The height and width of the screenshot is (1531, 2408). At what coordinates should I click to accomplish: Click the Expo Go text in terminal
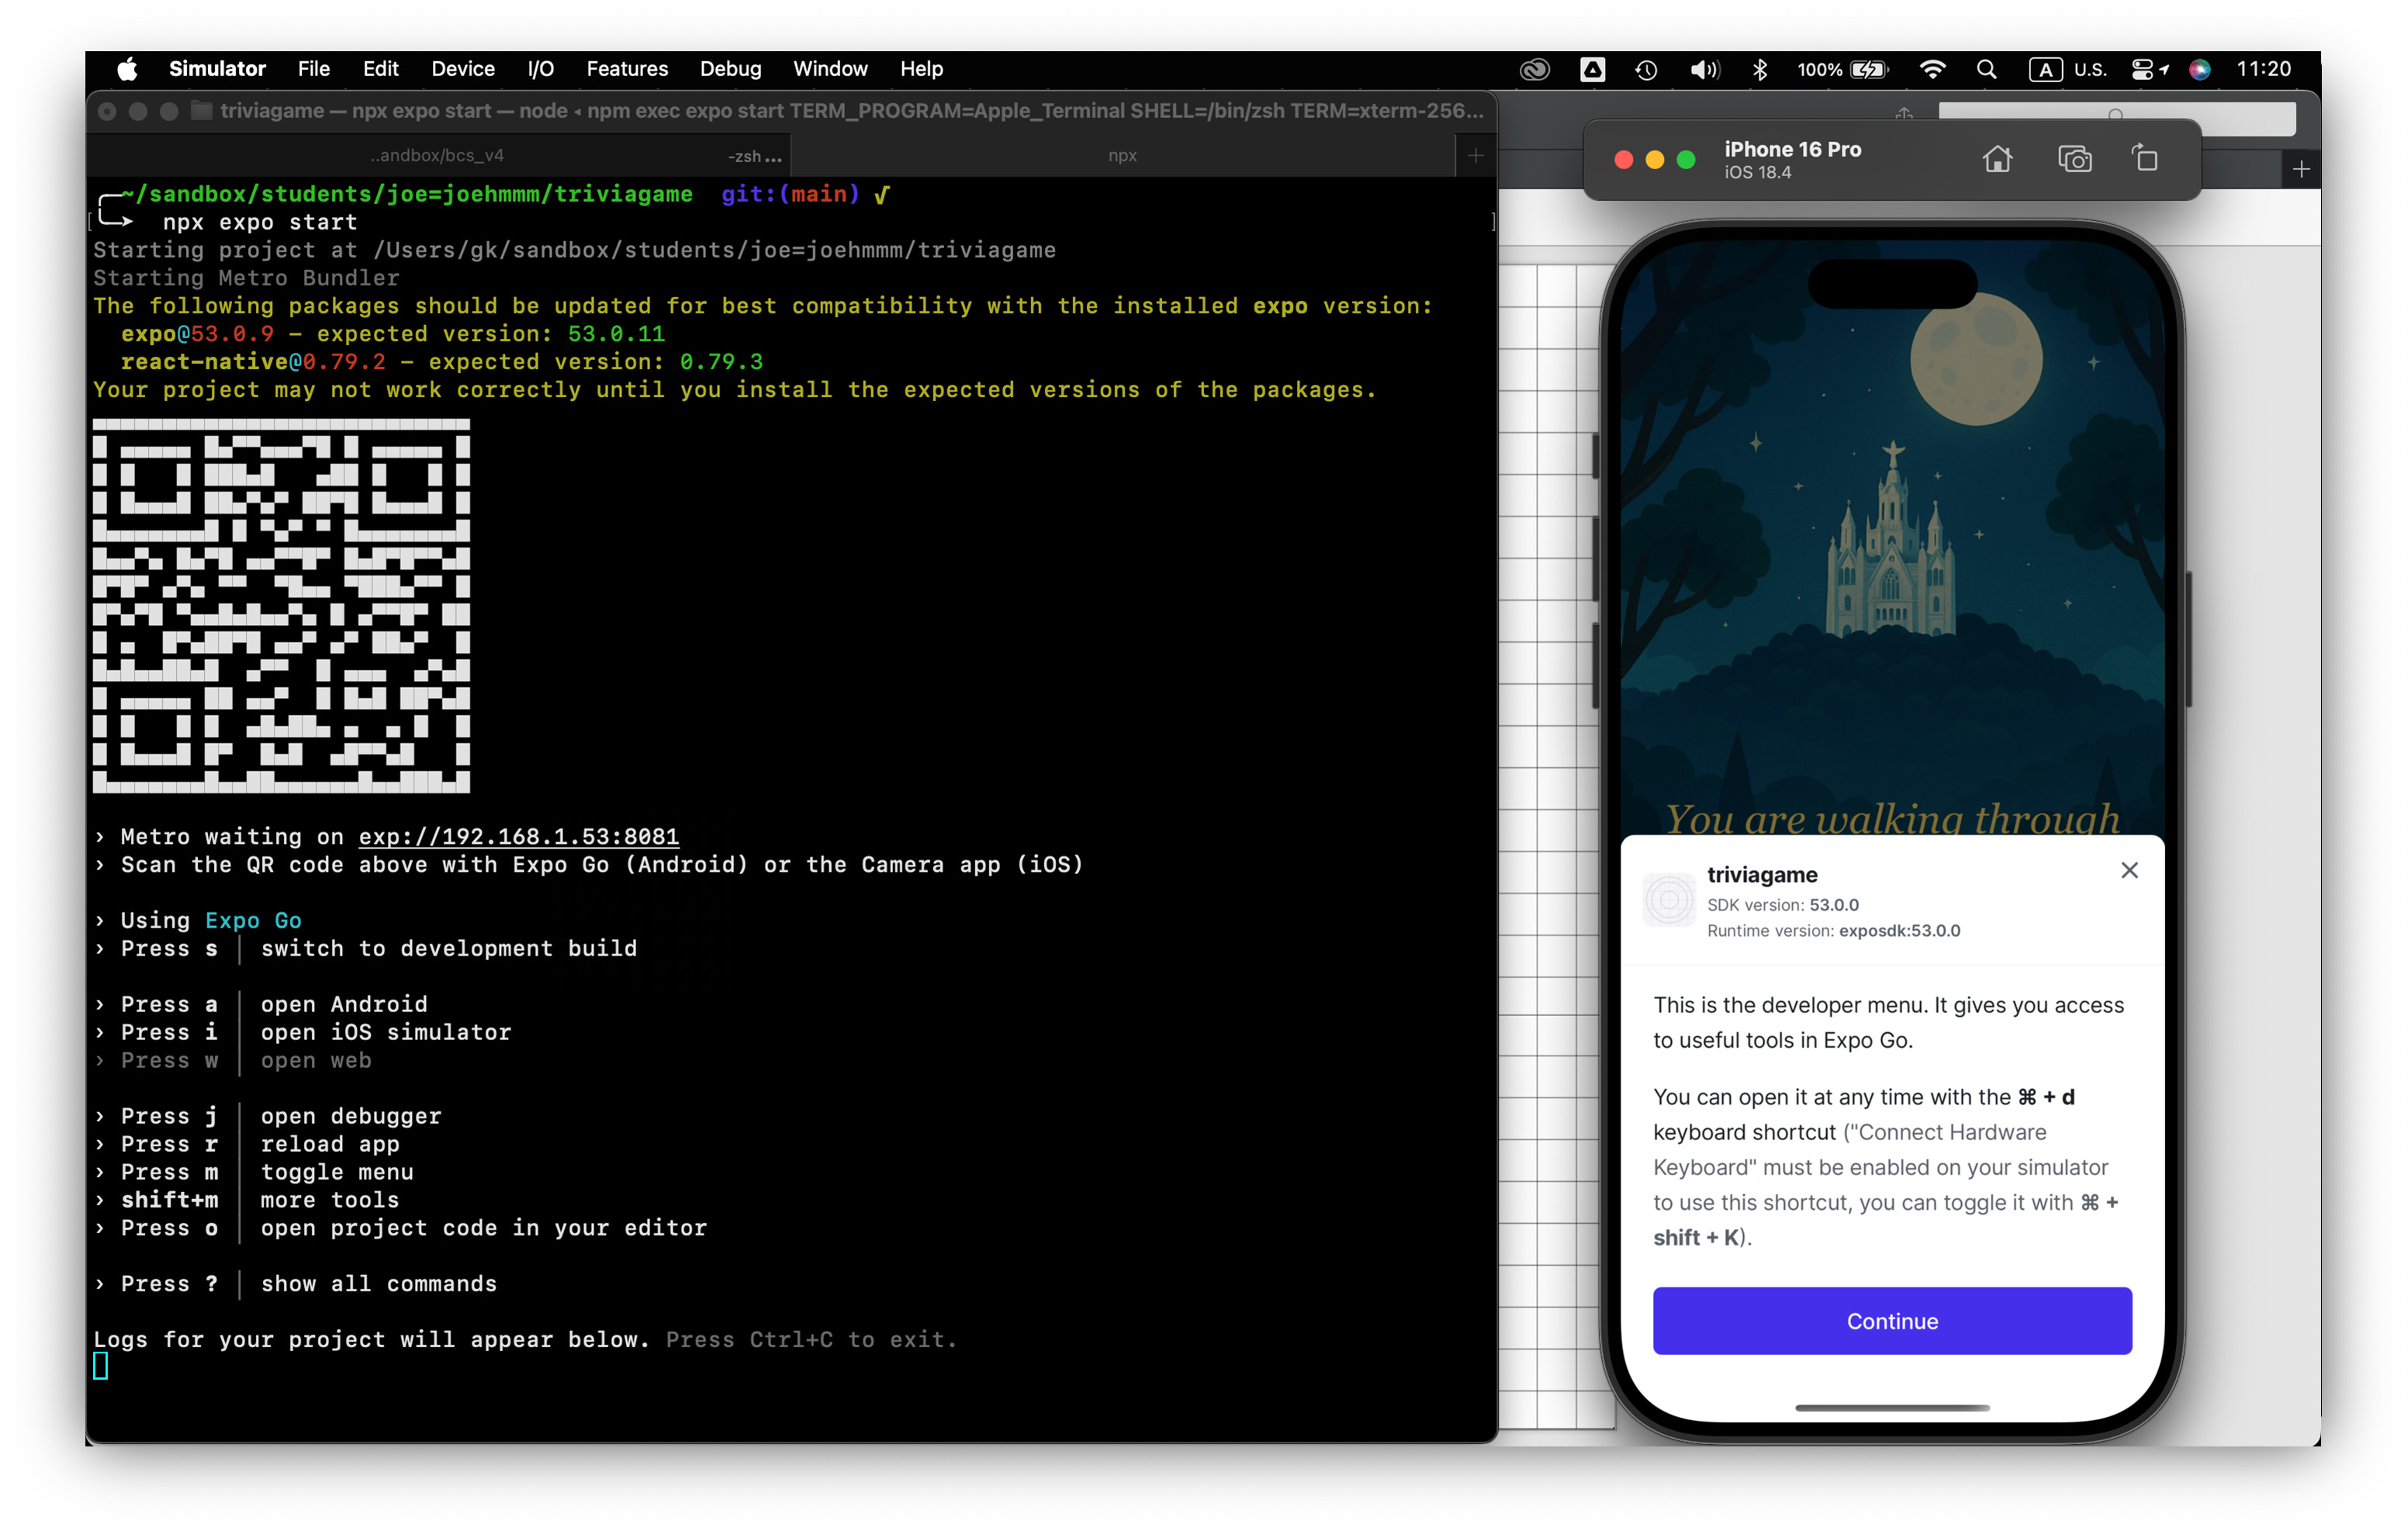[253, 920]
